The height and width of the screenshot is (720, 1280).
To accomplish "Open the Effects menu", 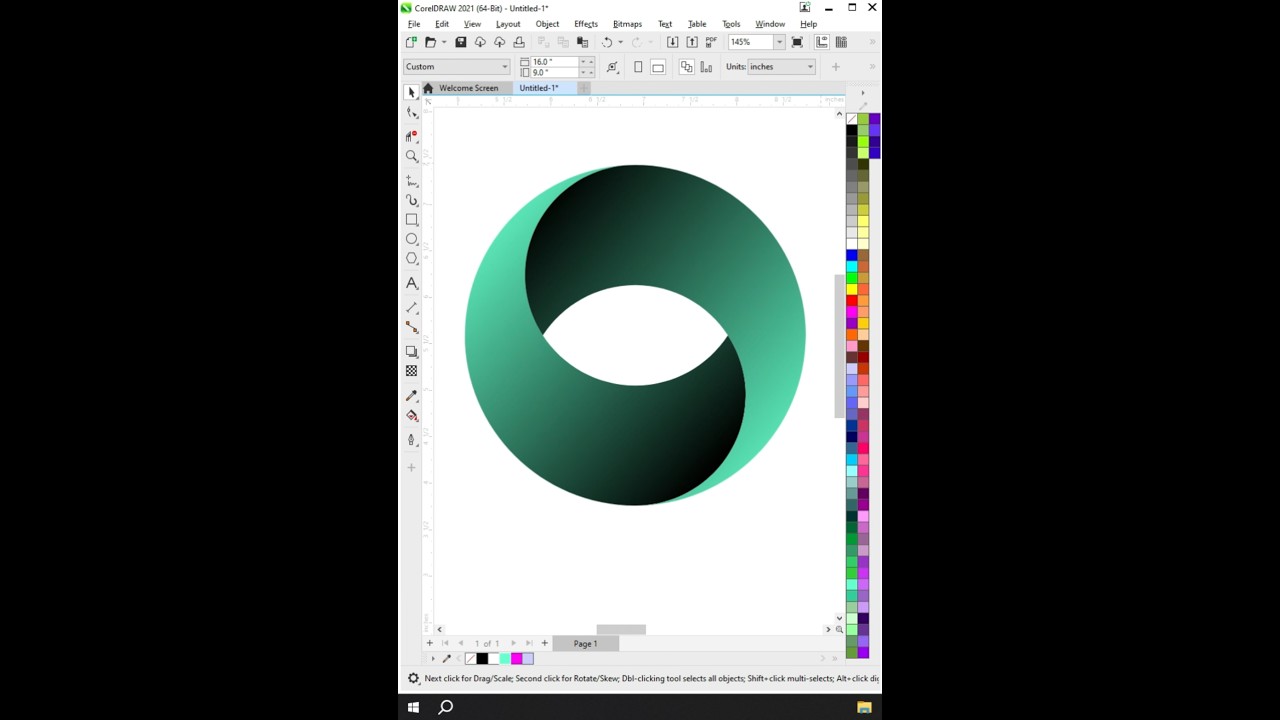I will coord(585,24).
